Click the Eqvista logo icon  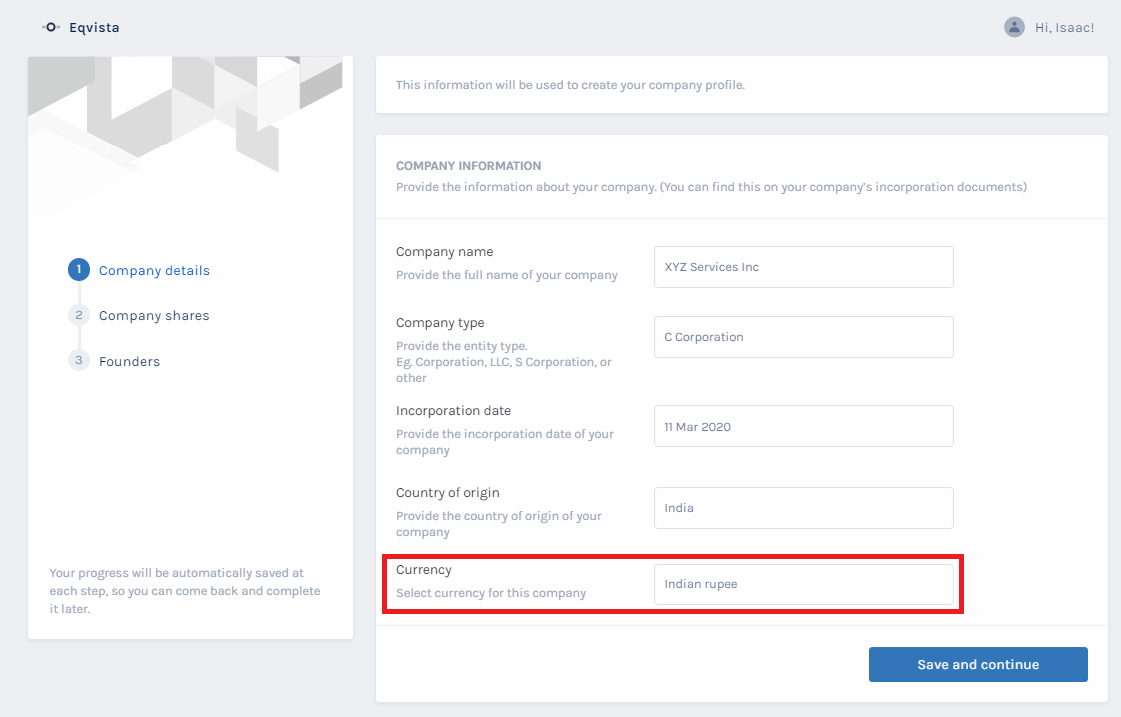pyautogui.click(x=51, y=27)
